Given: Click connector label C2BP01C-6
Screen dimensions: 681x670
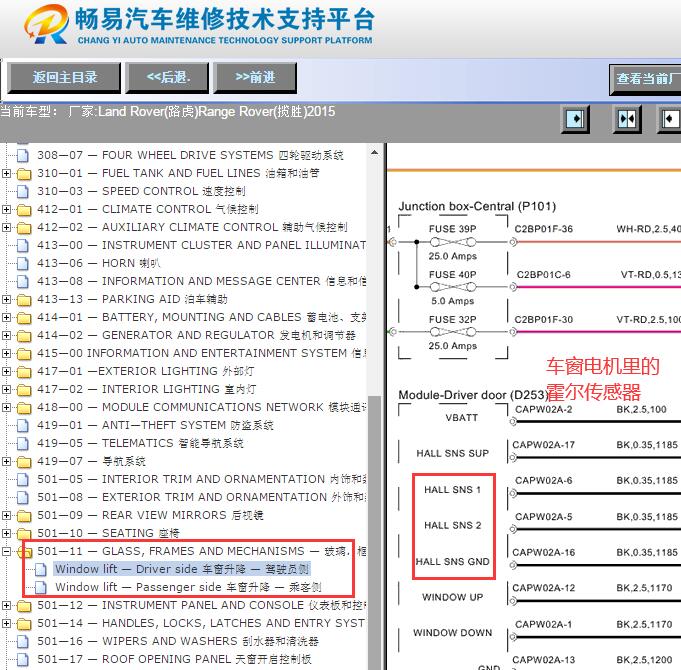Looking at the screenshot, I should [x=543, y=274].
